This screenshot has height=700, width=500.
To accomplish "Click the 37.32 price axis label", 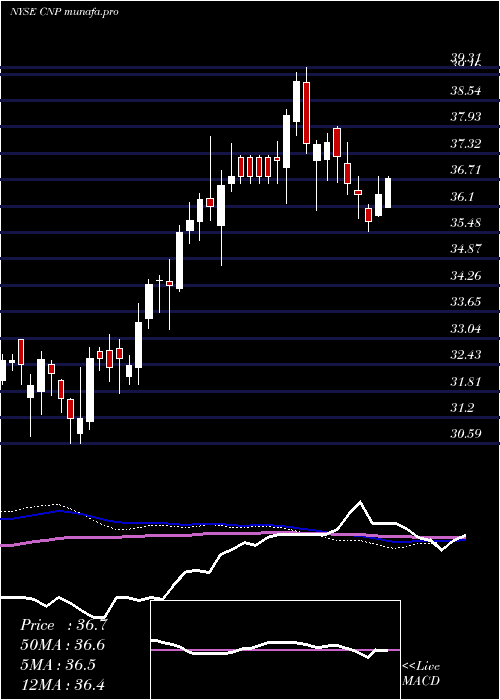I will (466, 144).
